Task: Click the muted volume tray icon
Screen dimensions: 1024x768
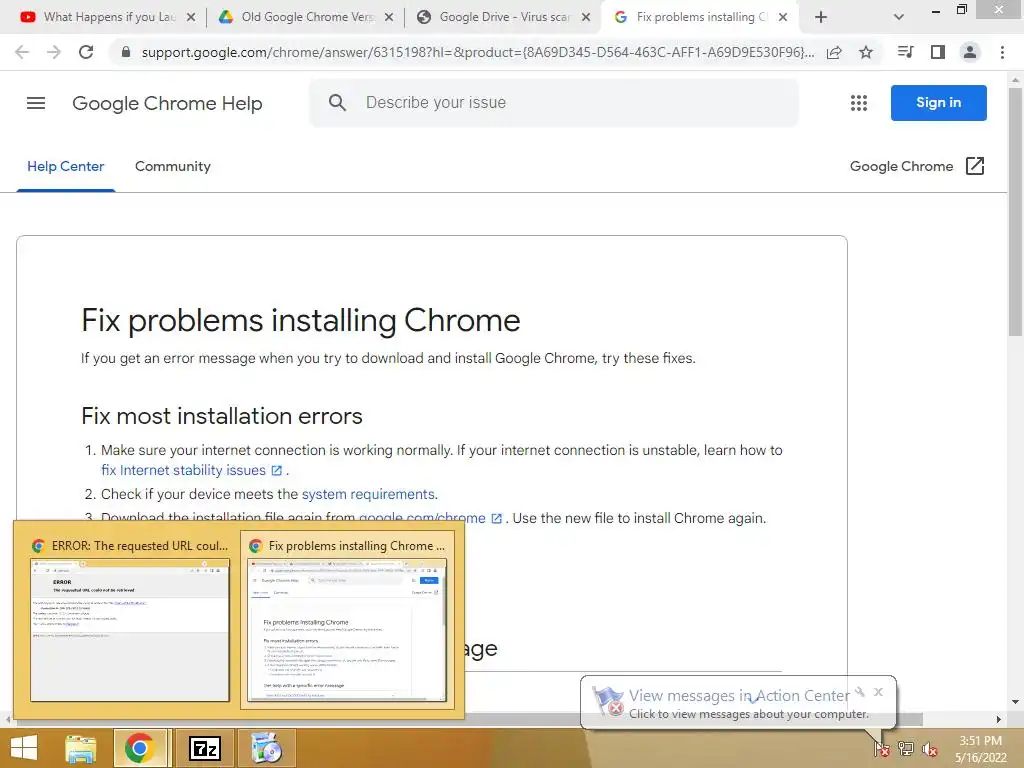Action: point(929,748)
